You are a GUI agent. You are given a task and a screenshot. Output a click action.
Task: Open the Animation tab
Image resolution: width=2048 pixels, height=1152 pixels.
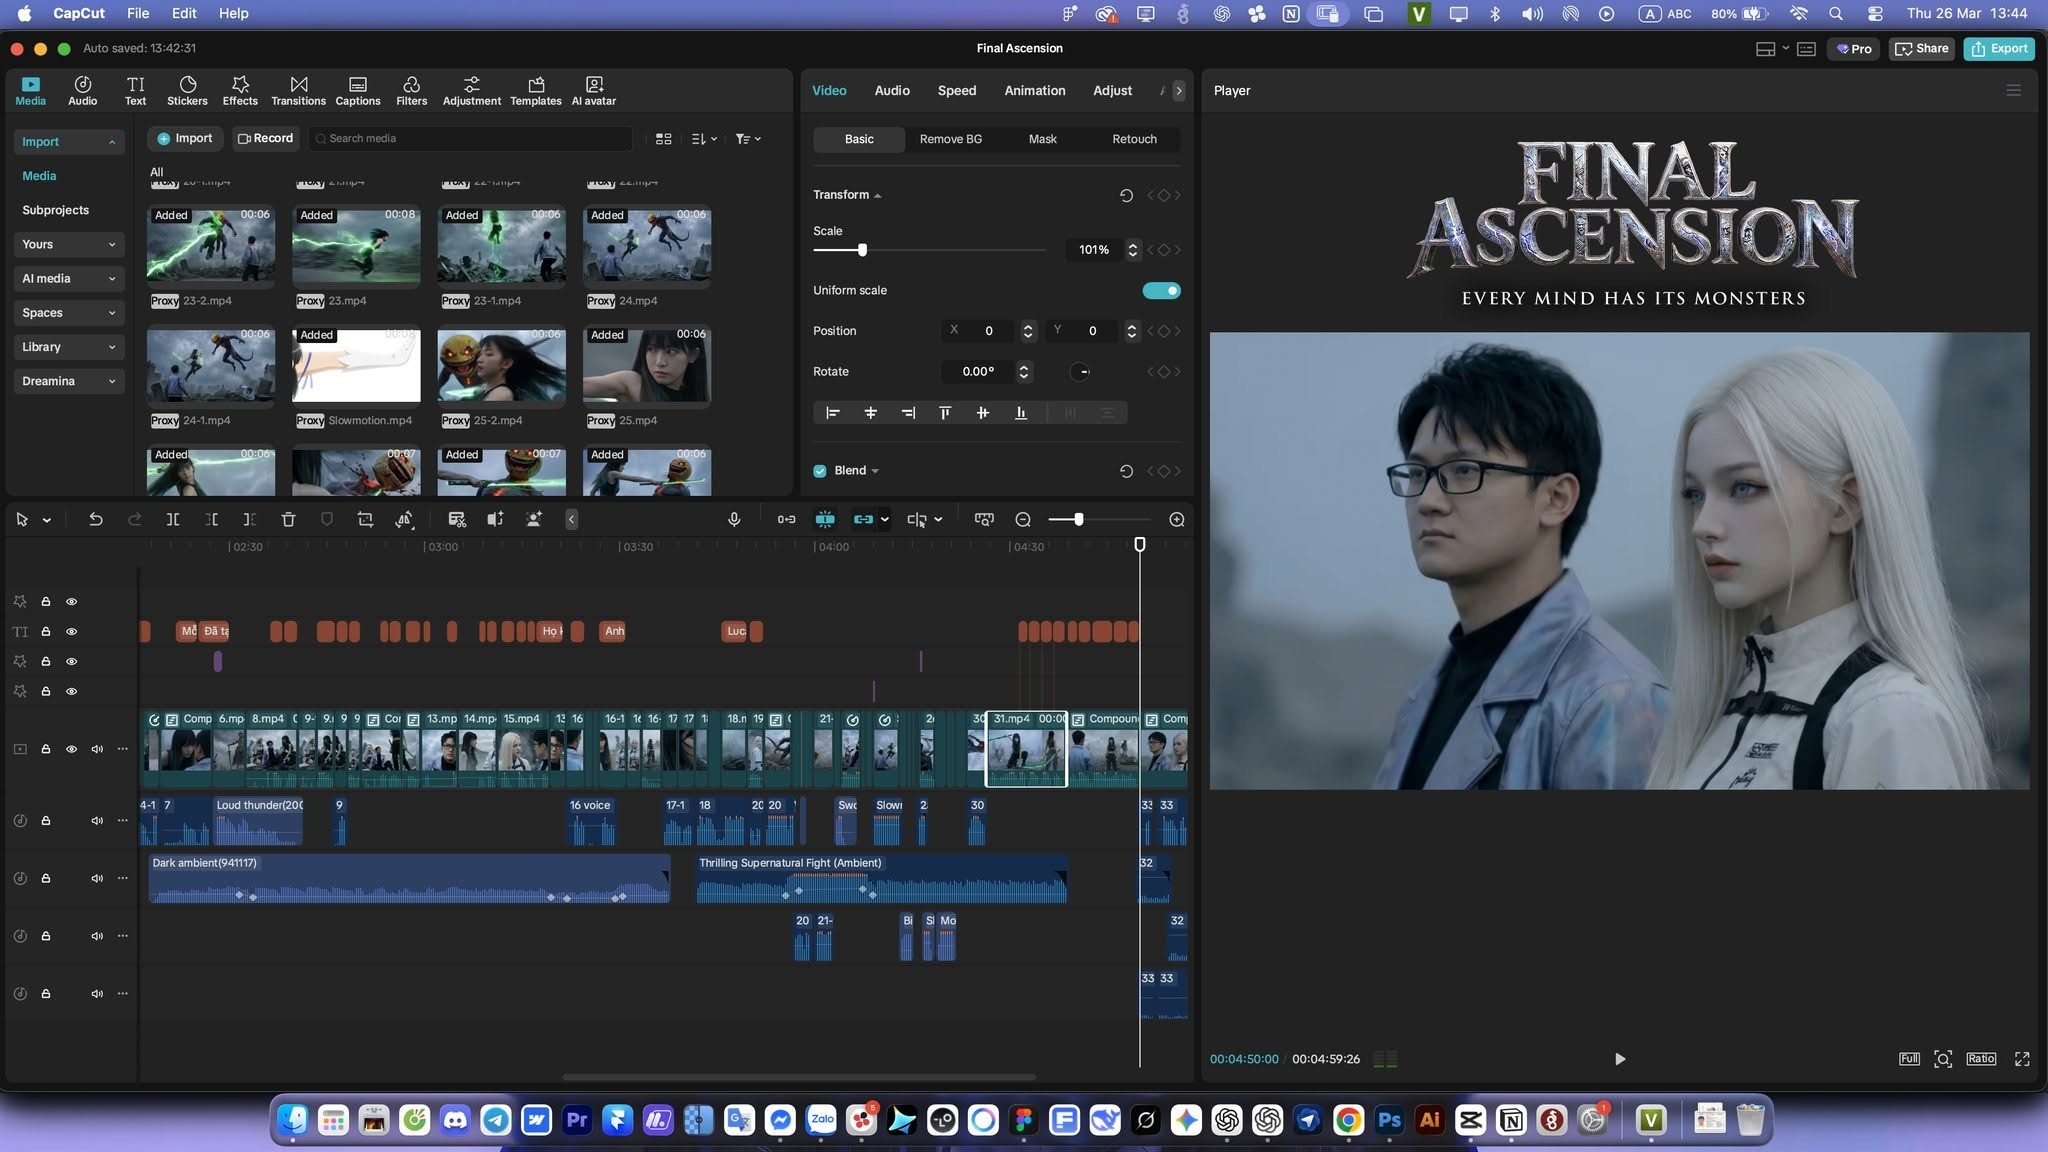[x=1034, y=90]
